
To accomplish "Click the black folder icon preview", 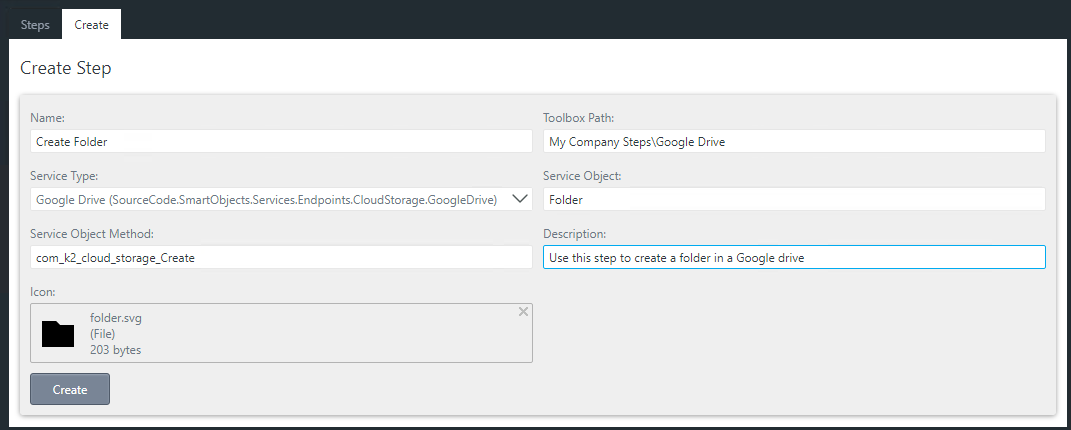I will [x=58, y=334].
